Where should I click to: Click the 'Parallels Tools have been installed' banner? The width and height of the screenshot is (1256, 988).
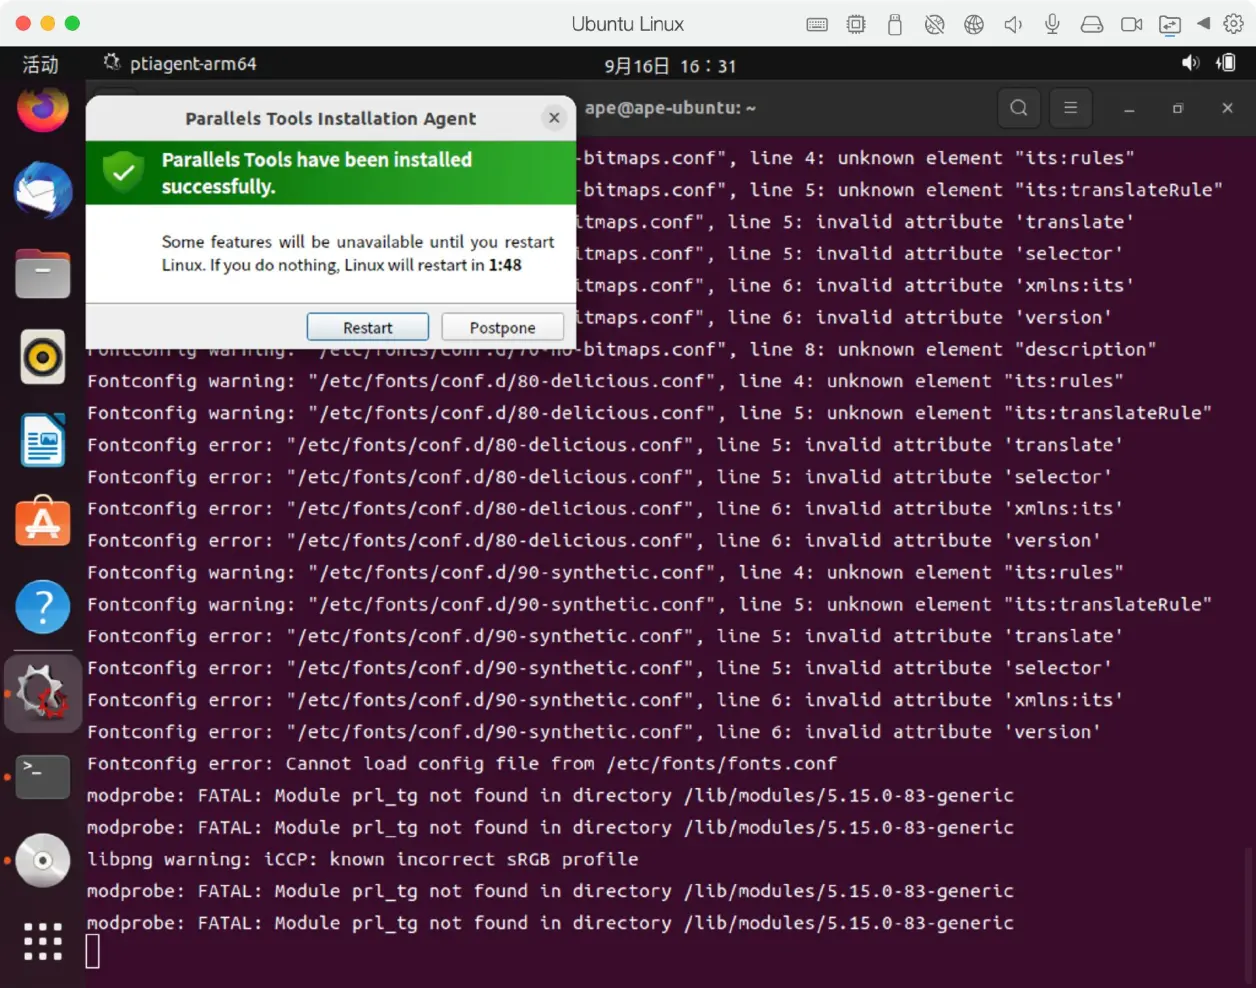tap(330, 173)
